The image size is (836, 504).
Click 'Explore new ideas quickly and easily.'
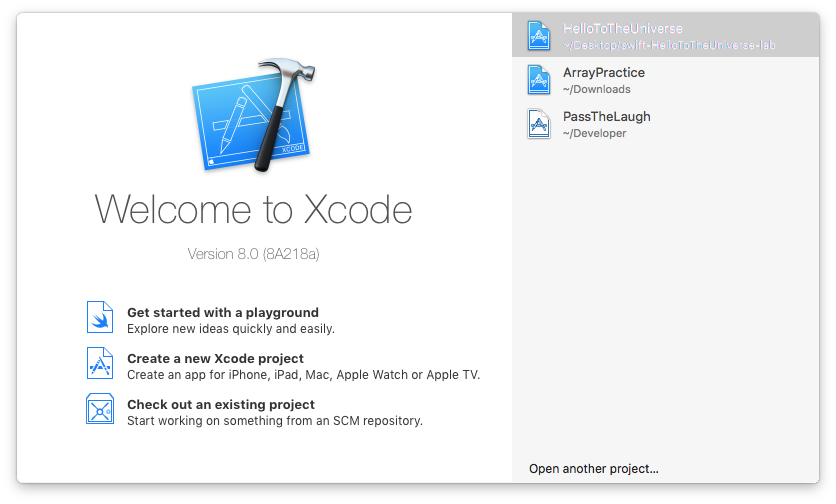(x=231, y=329)
